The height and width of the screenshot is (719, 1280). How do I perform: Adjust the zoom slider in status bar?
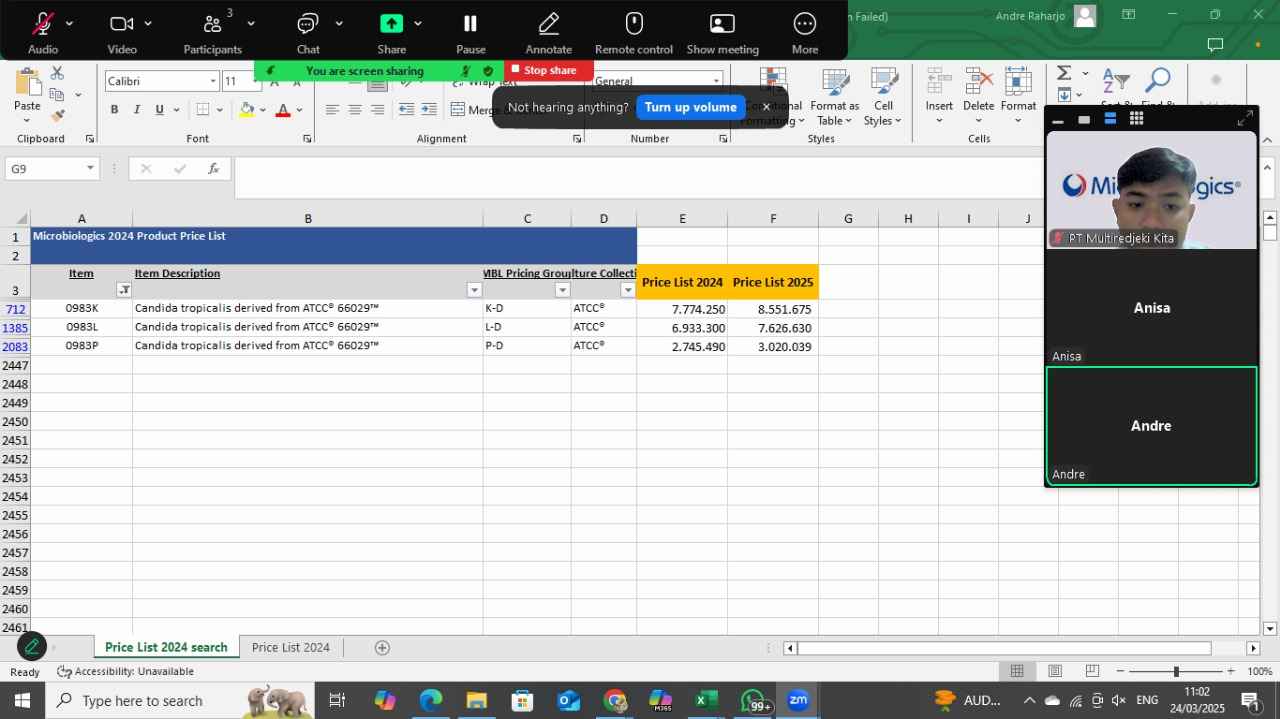click(x=1176, y=671)
